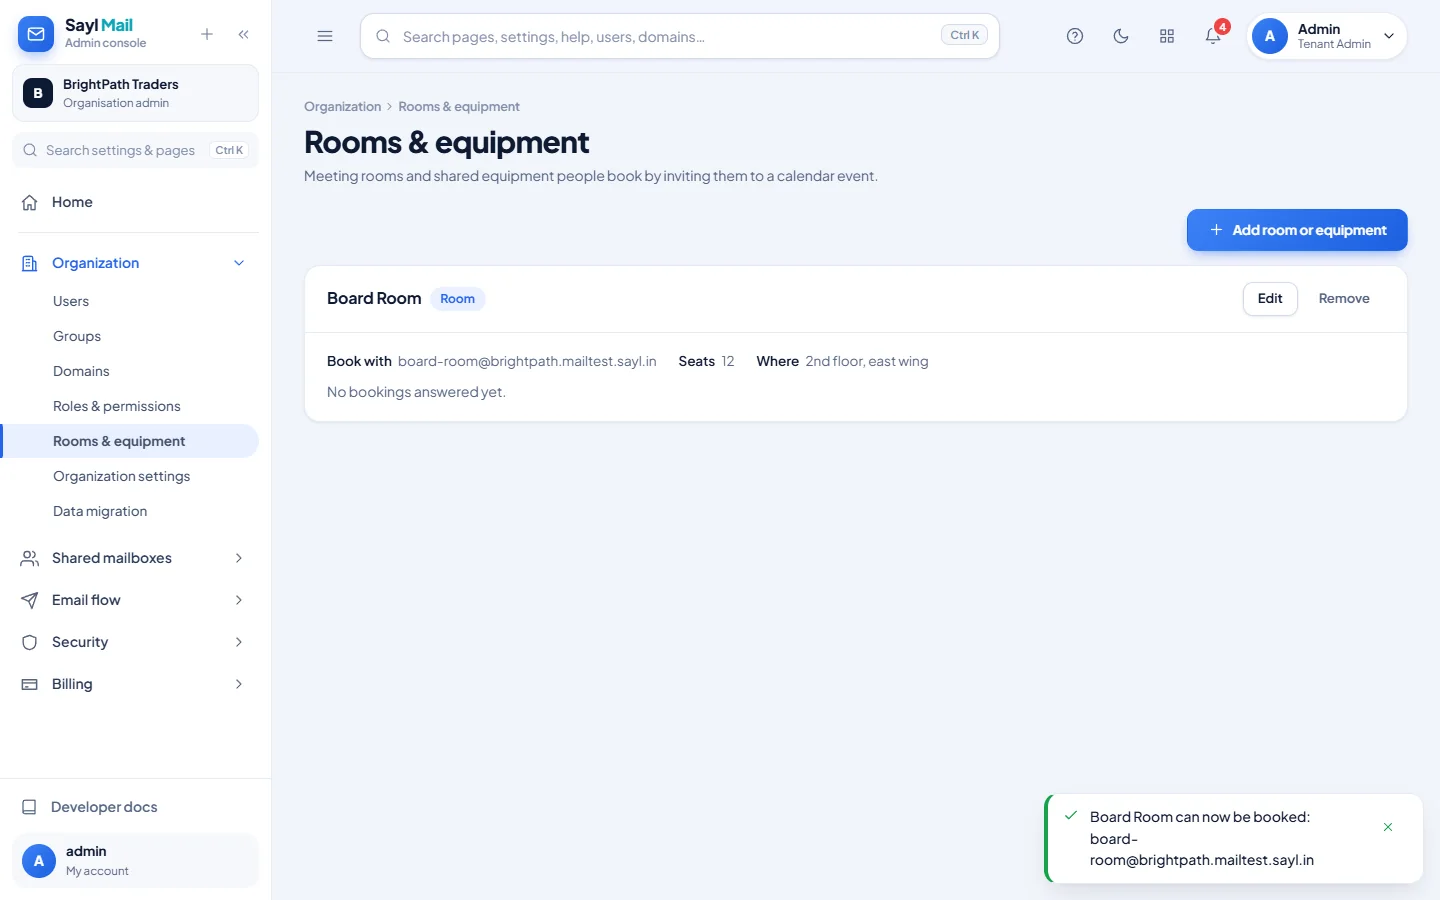The height and width of the screenshot is (900, 1440).
Task: Click the Organization breadcrumb link
Action: pos(342,107)
